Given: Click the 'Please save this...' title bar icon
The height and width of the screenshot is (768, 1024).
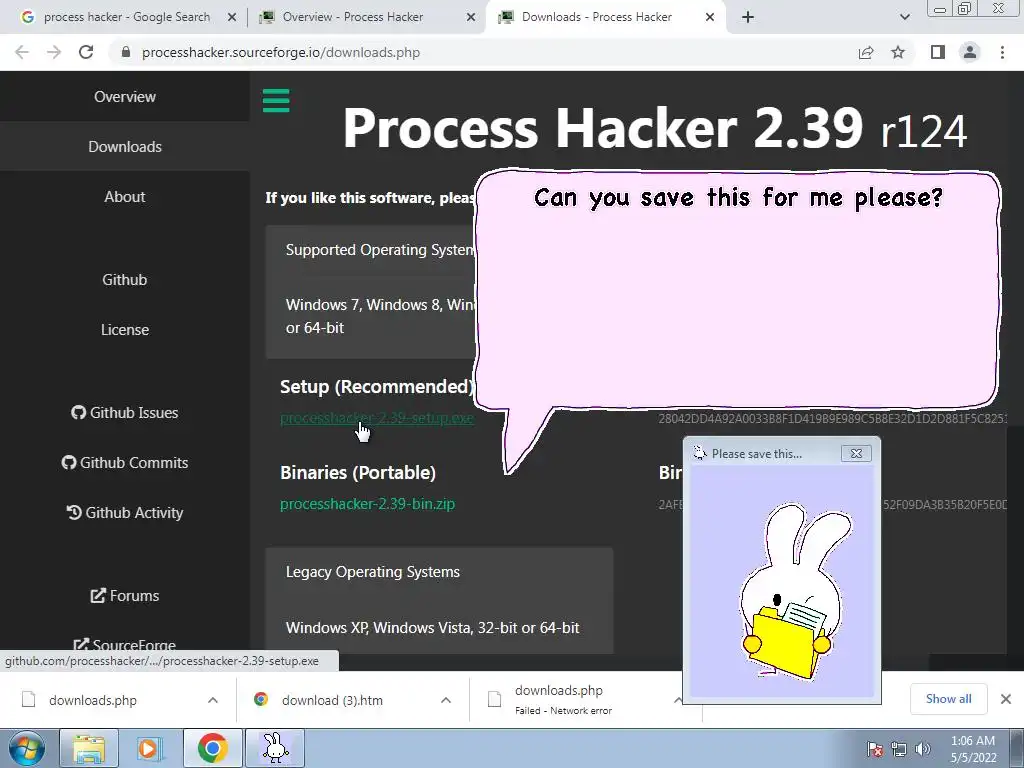Looking at the screenshot, I should tap(699, 453).
